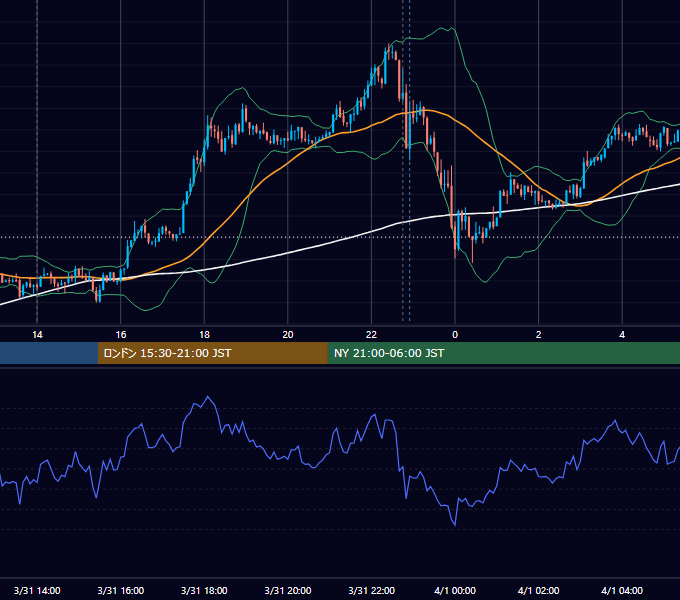Click the blue session bar before ロンドン
Viewport: 680px width, 600px height.
click(x=49, y=353)
